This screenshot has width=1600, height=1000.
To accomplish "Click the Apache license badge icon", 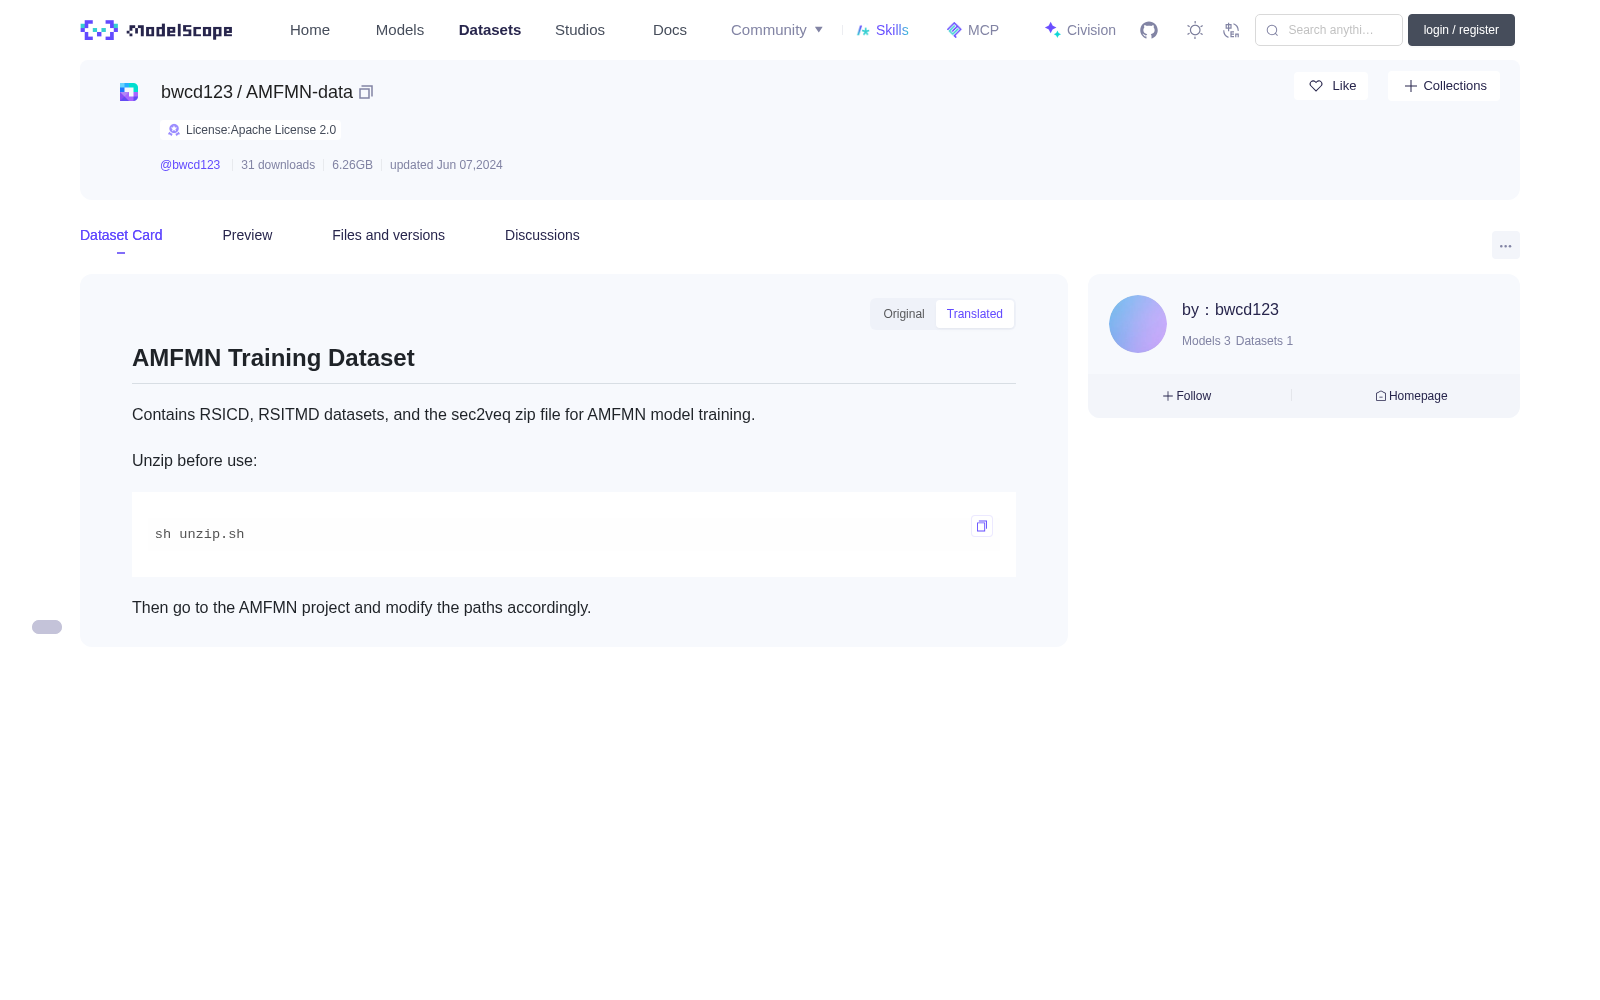I will [x=174, y=130].
